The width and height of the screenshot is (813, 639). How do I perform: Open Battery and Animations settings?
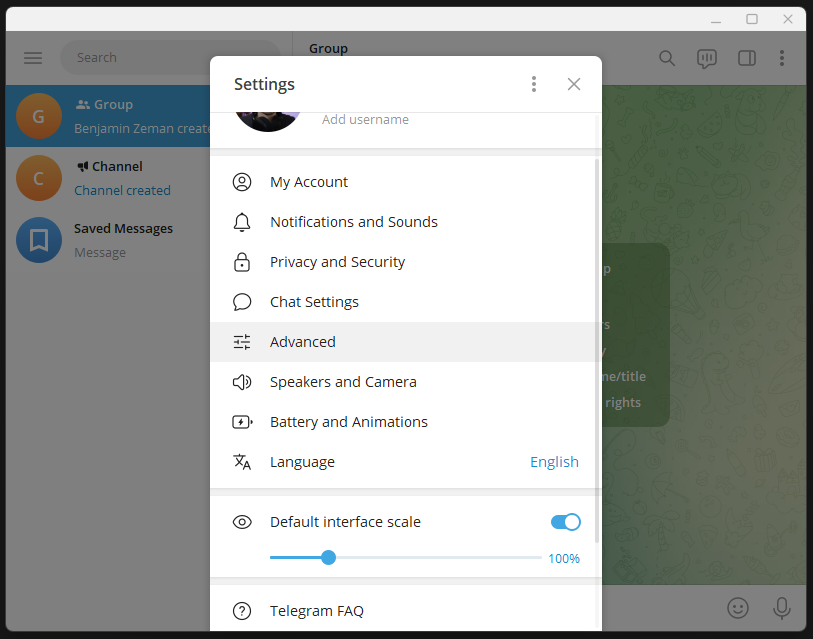(348, 422)
